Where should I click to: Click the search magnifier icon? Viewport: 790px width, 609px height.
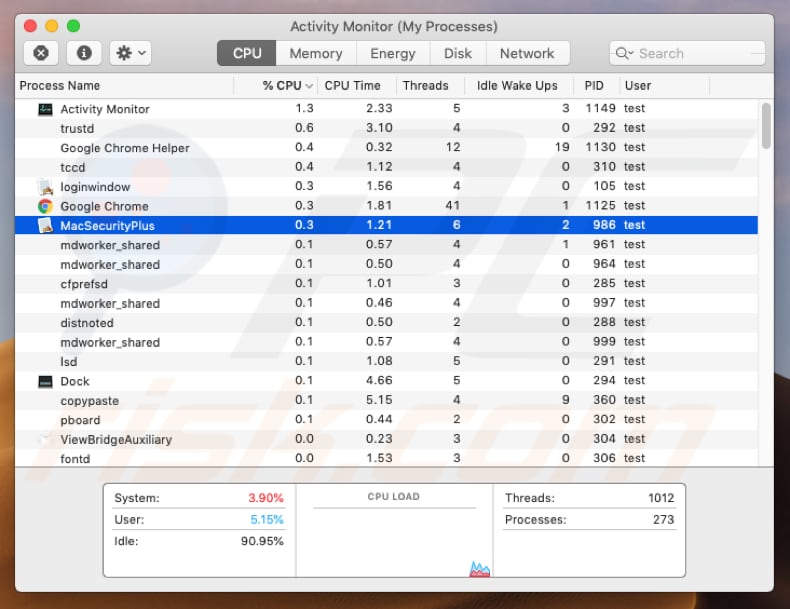point(623,53)
